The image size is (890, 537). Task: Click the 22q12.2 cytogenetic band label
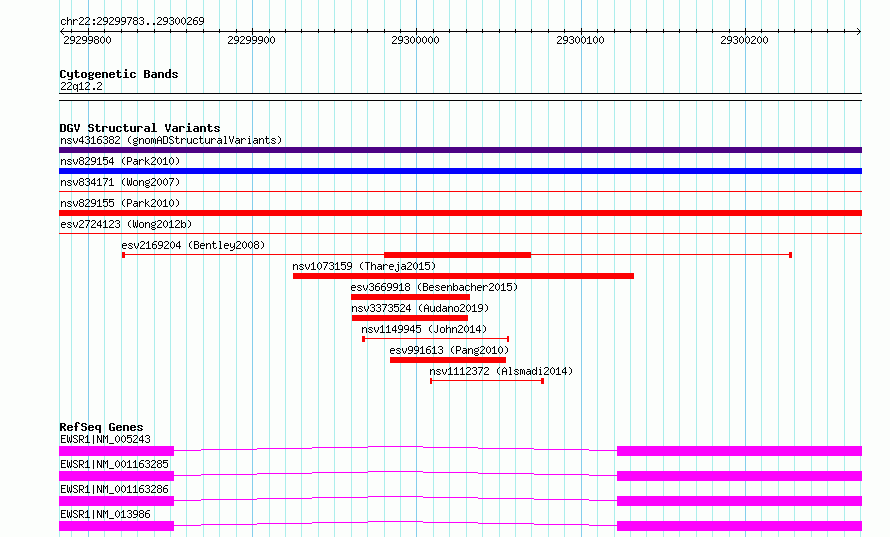click(81, 86)
